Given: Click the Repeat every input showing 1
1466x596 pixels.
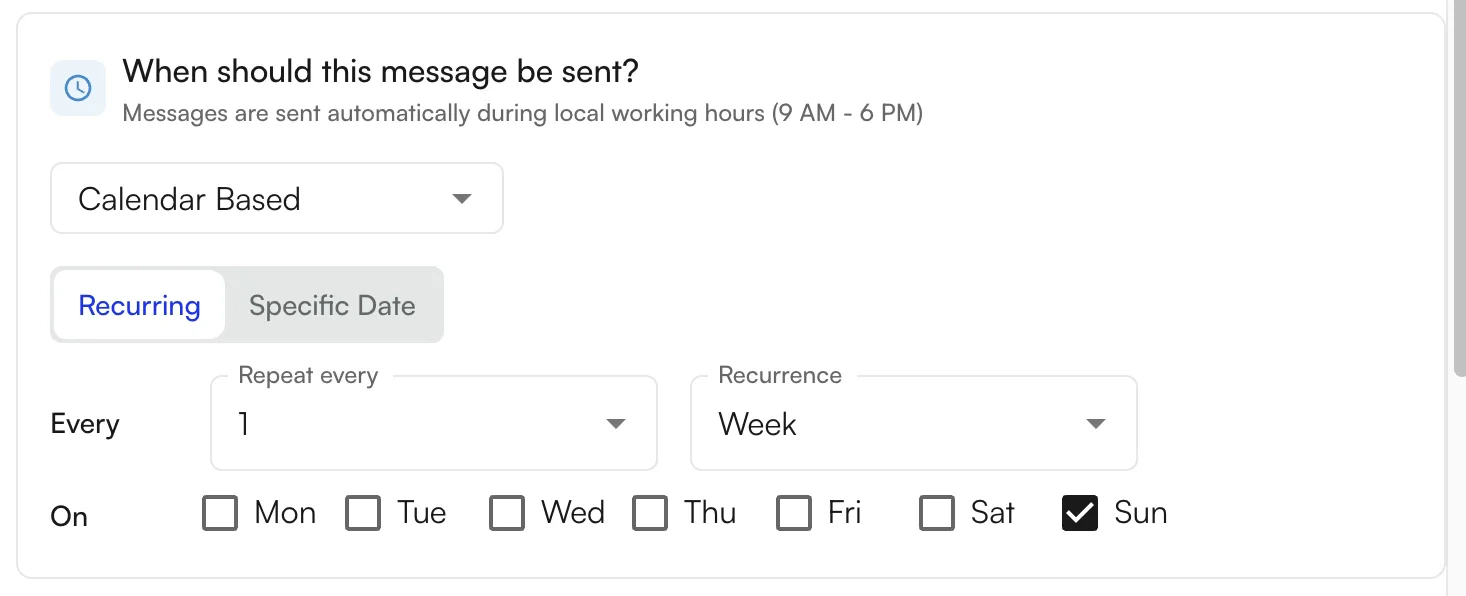Looking at the screenshot, I should (x=400, y=424).
